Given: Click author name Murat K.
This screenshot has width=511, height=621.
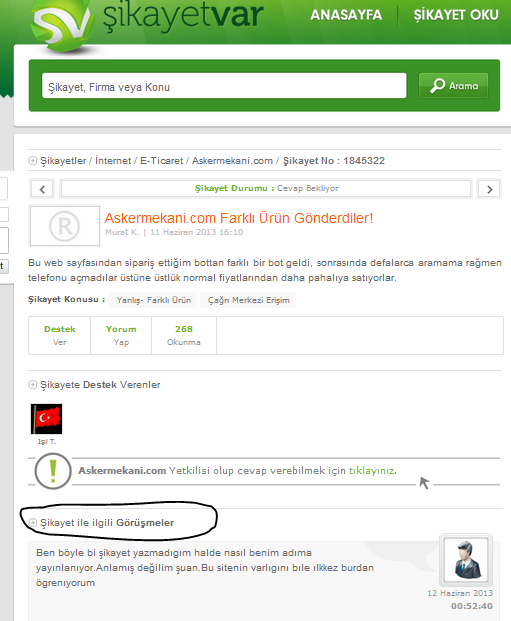Looking at the screenshot, I should coord(122,232).
